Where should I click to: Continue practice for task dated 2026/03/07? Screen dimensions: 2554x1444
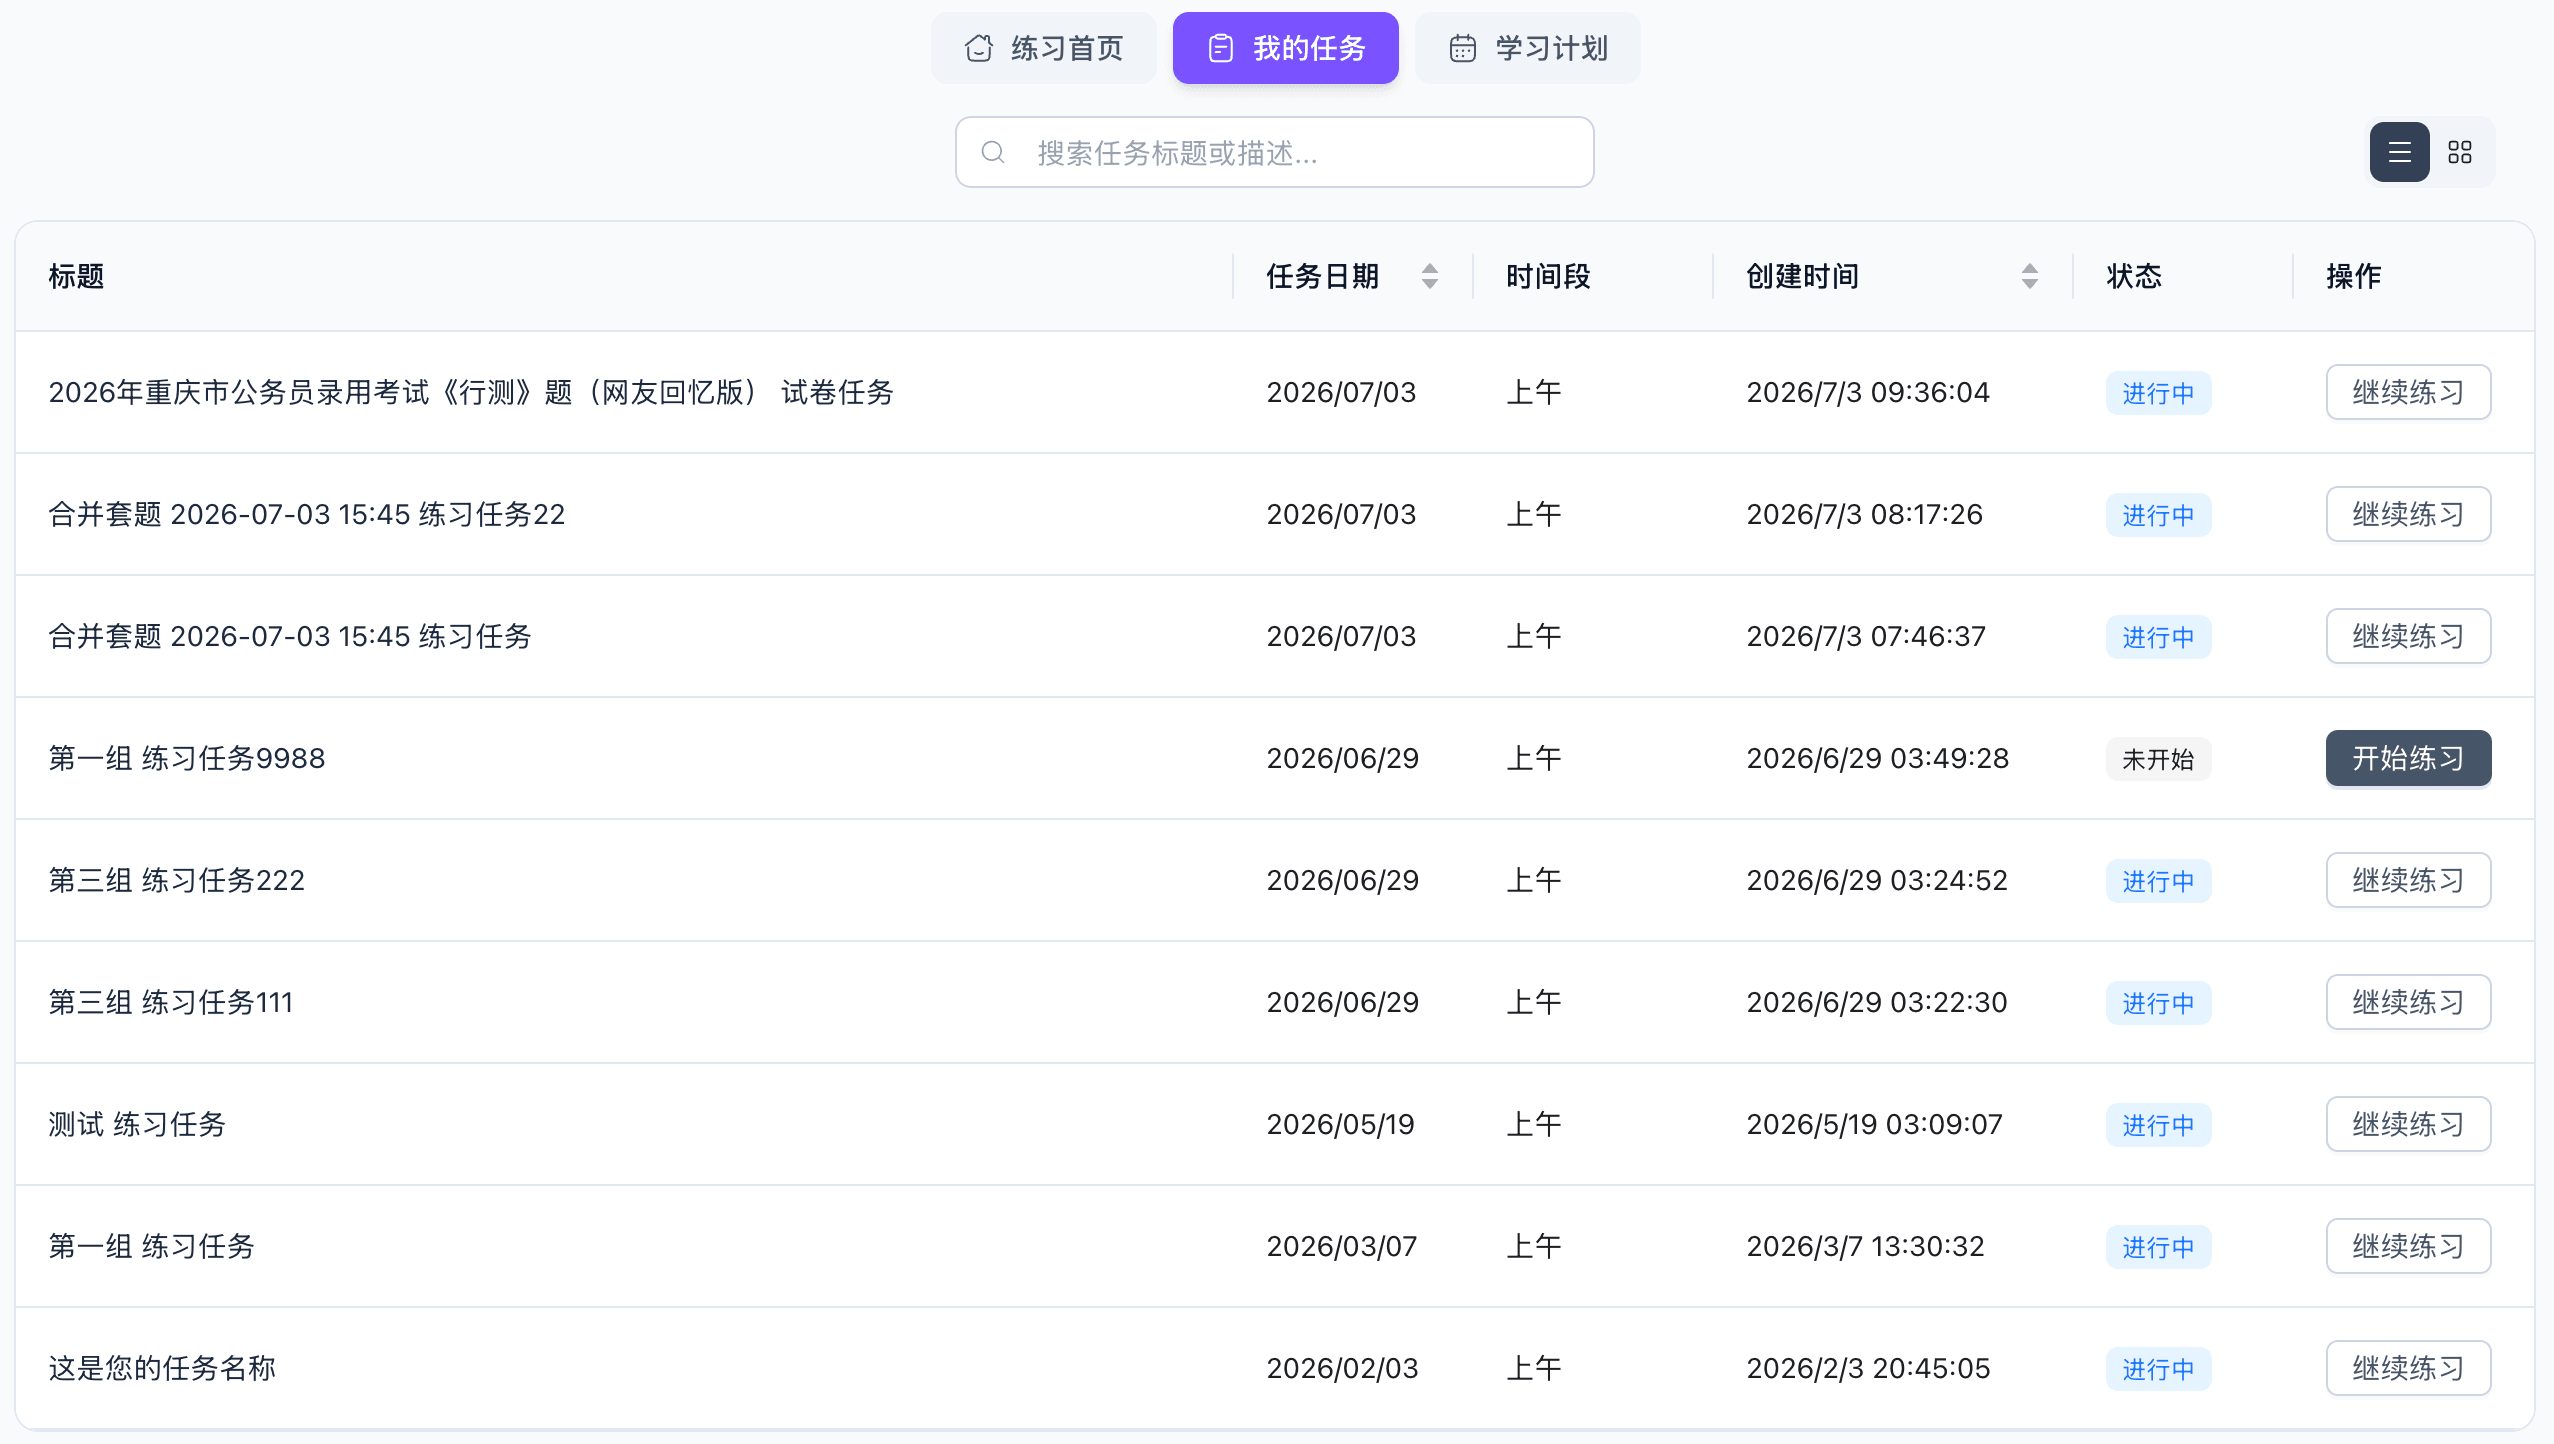click(2408, 1246)
